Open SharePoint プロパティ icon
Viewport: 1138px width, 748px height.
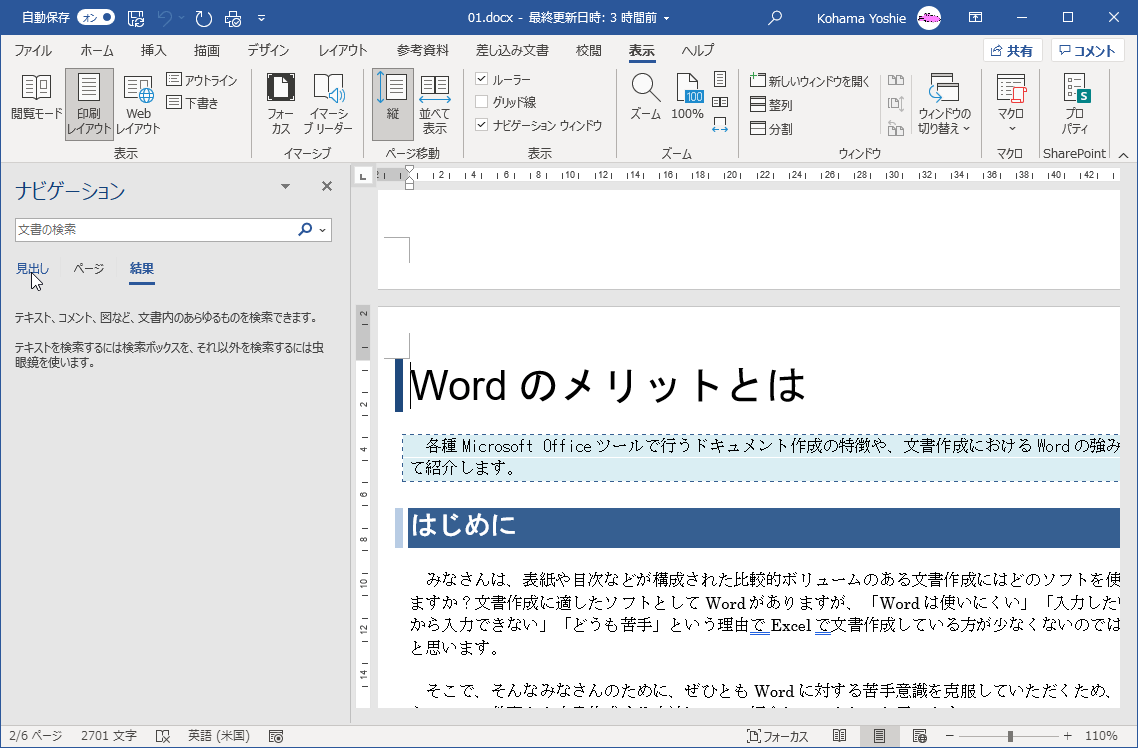coord(1075,103)
